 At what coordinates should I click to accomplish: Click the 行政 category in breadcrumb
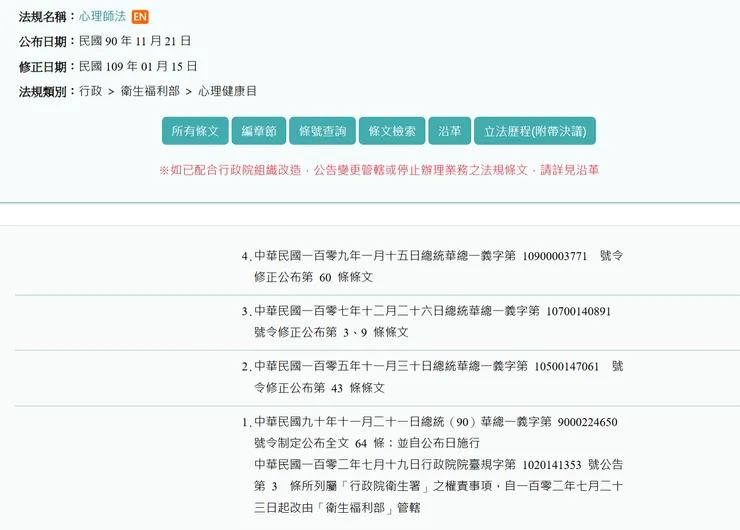coord(90,91)
